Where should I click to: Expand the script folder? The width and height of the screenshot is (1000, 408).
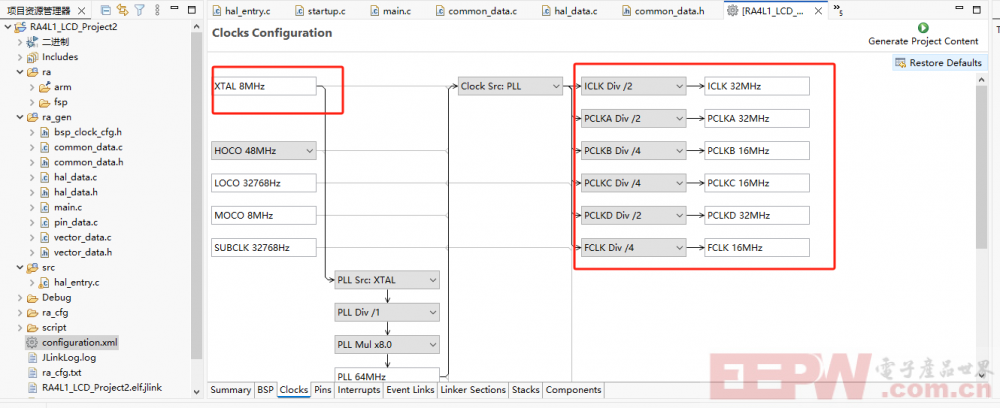[19, 328]
